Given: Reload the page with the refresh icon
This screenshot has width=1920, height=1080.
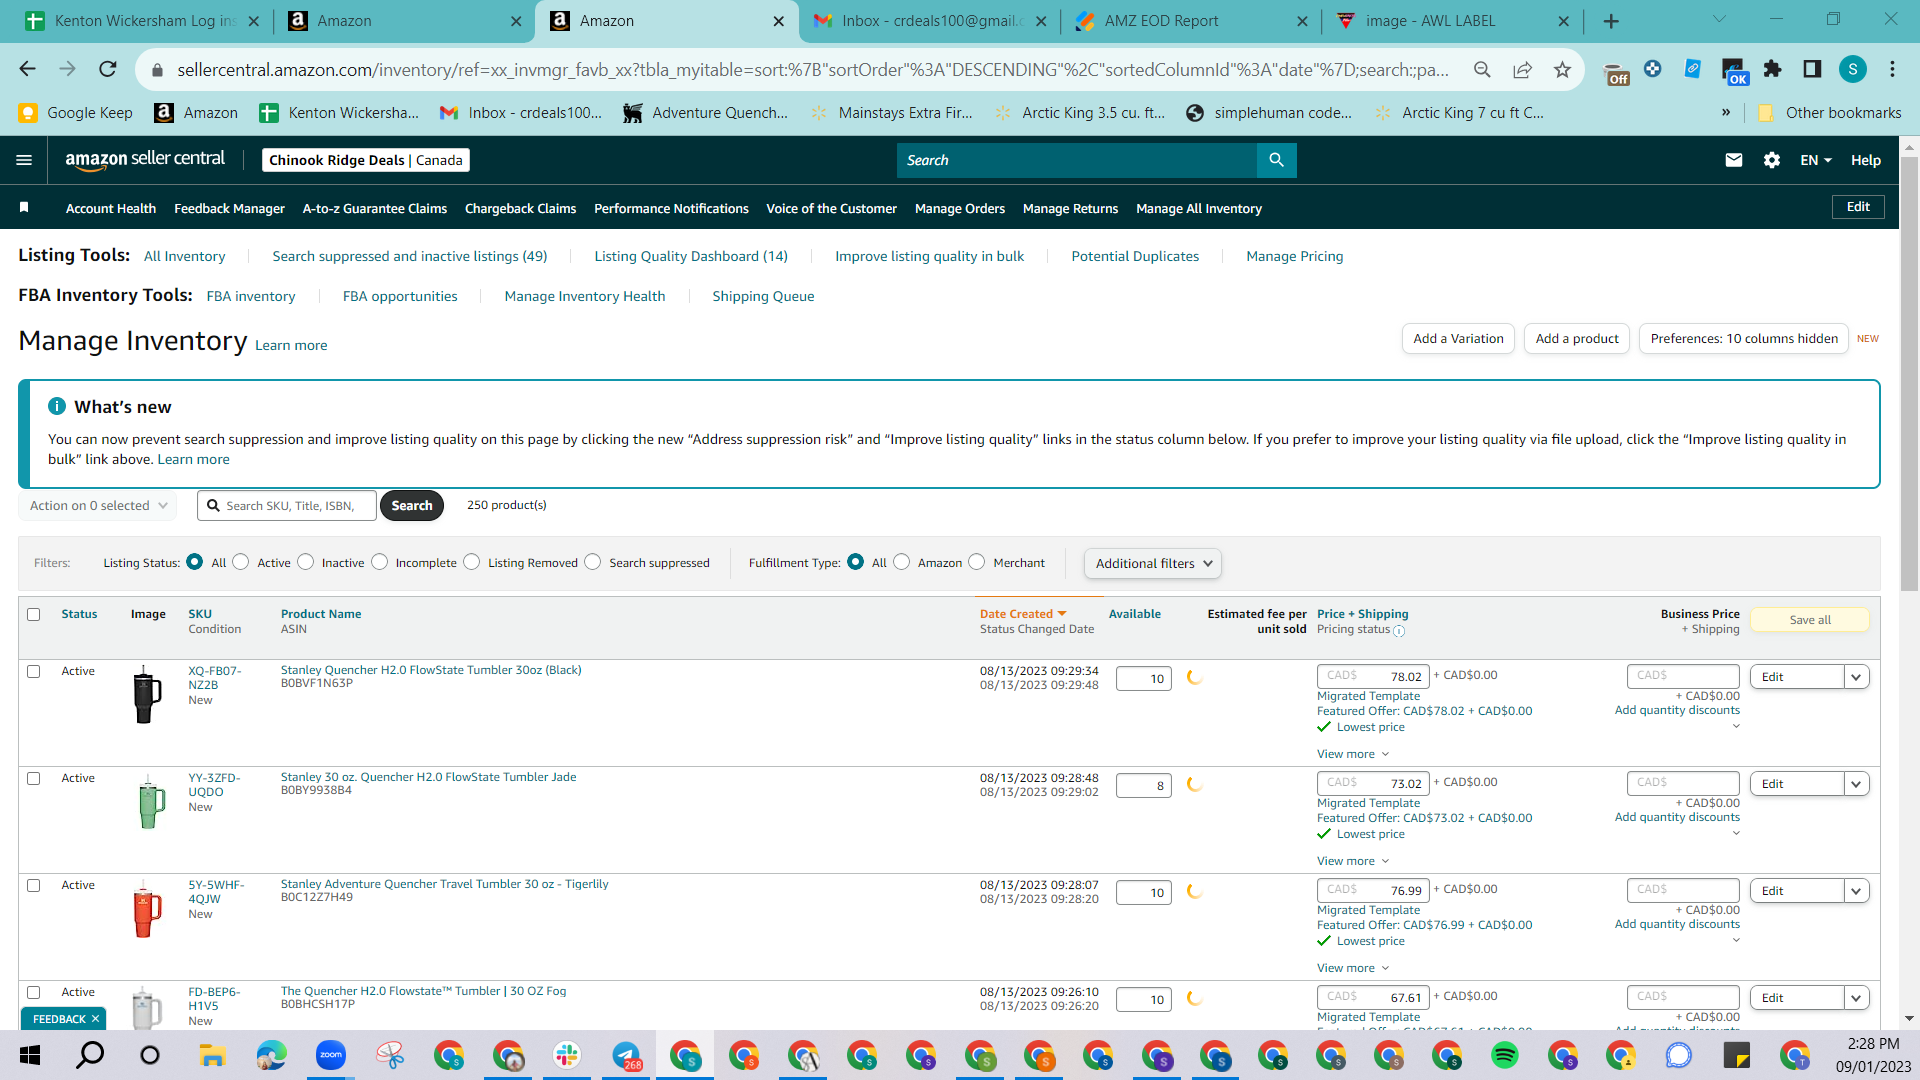Looking at the screenshot, I should pos(108,69).
